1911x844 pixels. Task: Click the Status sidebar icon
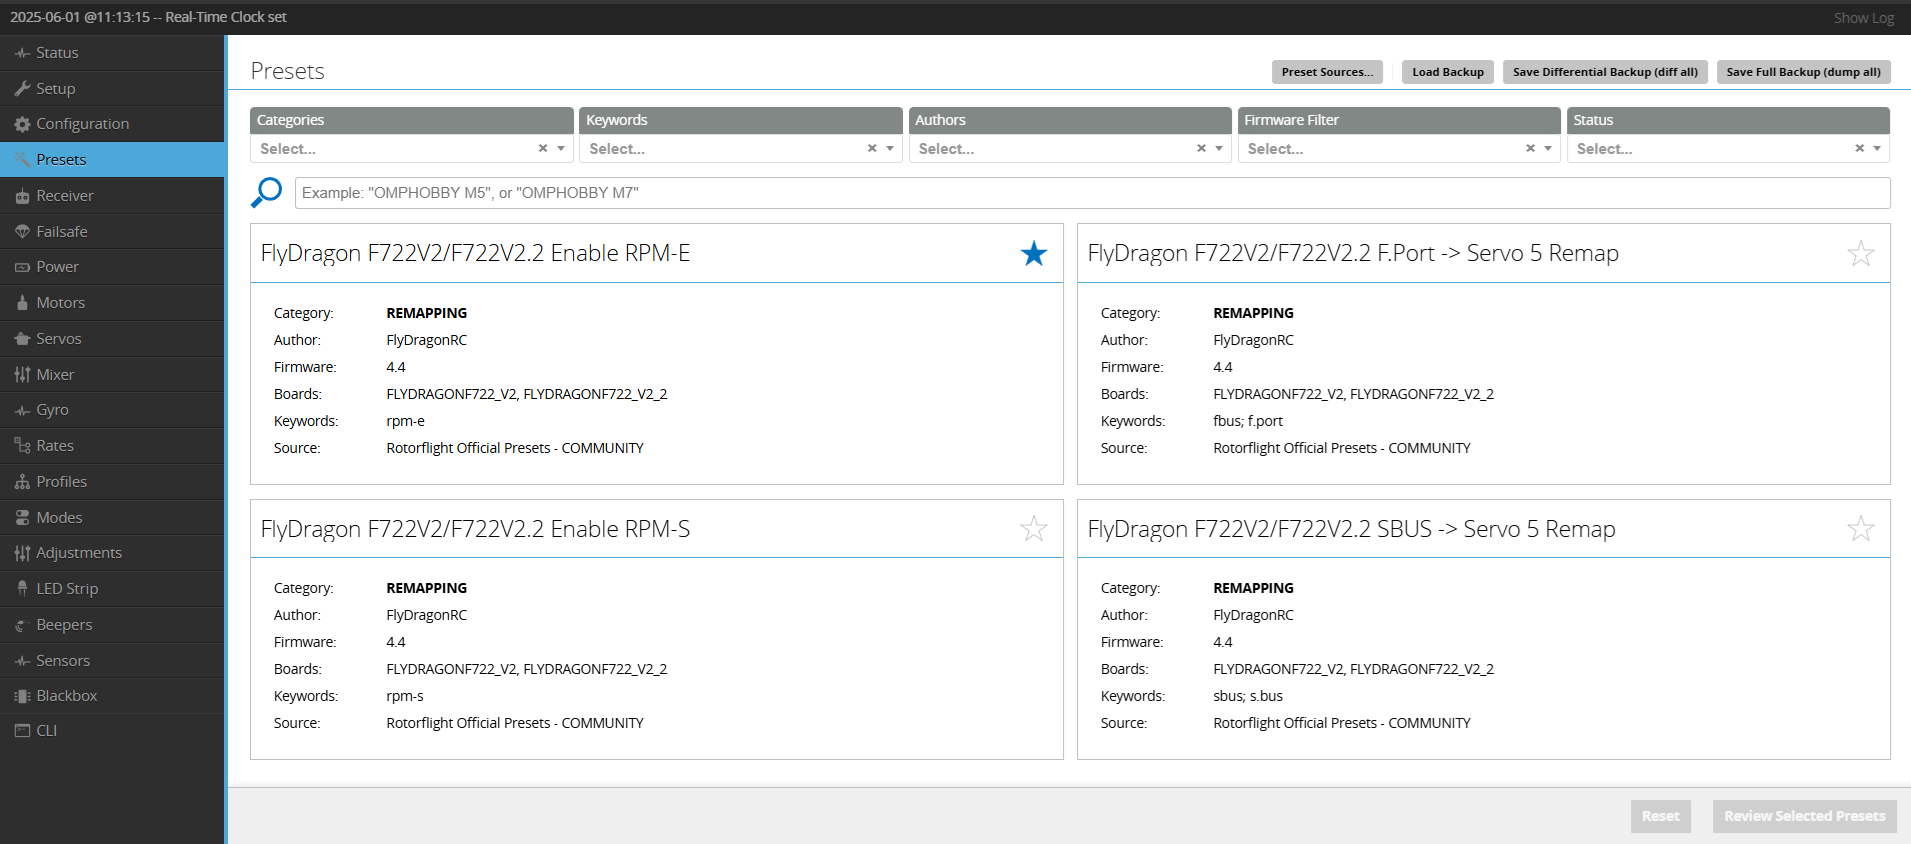point(22,53)
